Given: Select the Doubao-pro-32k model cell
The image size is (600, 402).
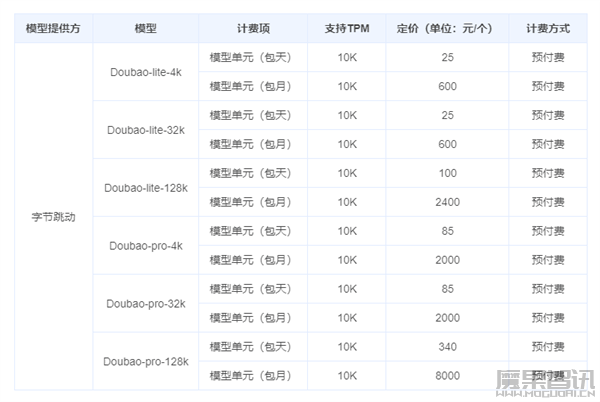Looking at the screenshot, I should click(146, 304).
